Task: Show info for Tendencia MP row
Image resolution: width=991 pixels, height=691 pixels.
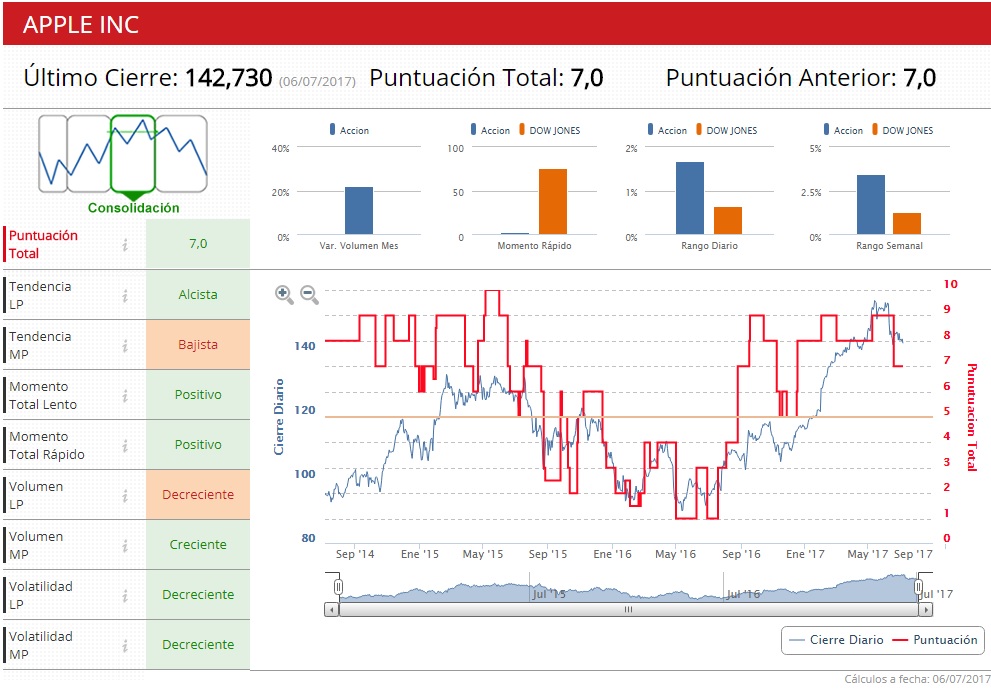Action: (x=125, y=345)
